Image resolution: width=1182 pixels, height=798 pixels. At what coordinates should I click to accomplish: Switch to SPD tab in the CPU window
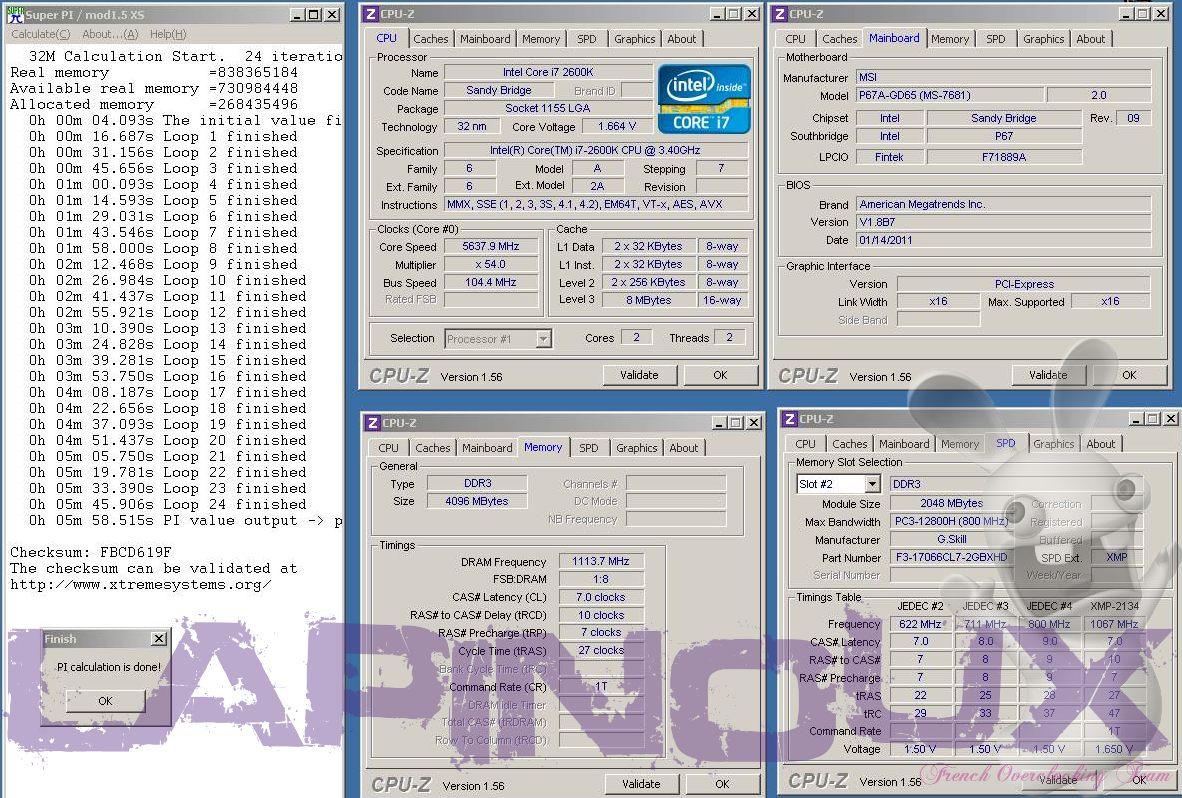pyautogui.click(x=586, y=38)
